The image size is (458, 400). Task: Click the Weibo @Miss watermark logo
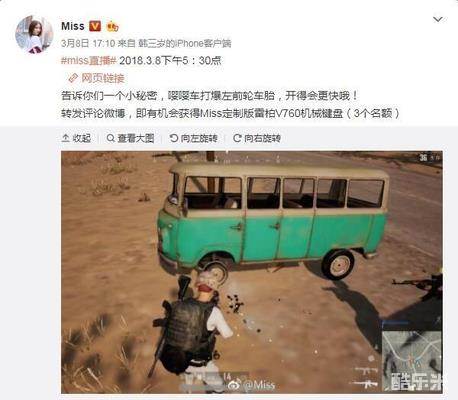coord(252,385)
